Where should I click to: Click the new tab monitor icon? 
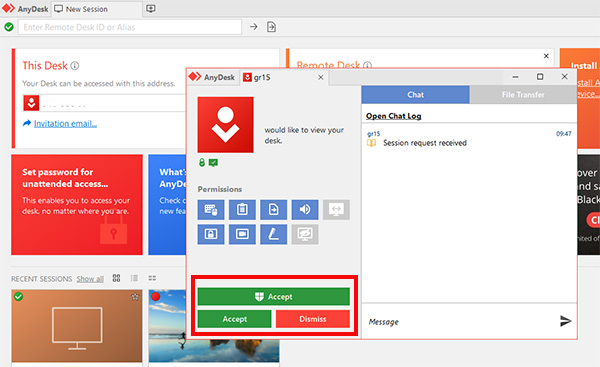(x=151, y=9)
